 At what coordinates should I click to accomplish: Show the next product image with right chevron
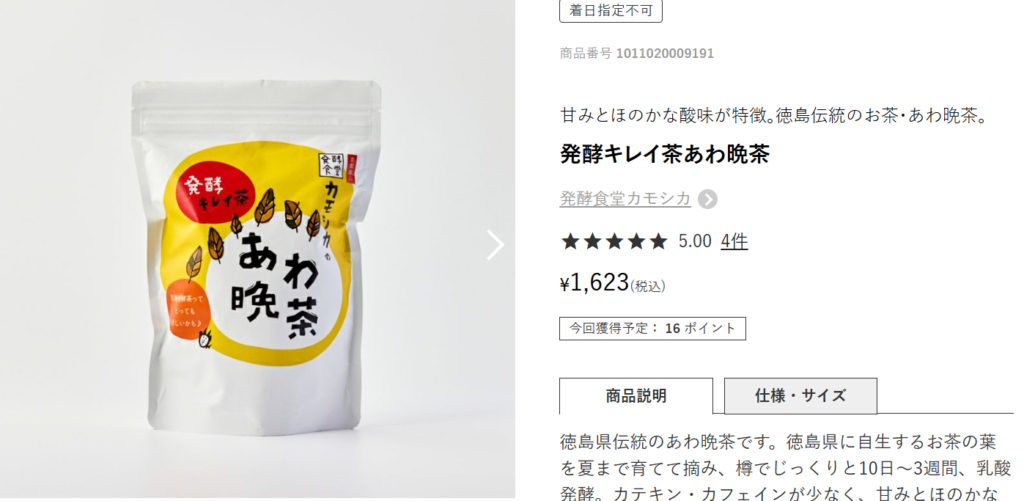click(x=496, y=245)
